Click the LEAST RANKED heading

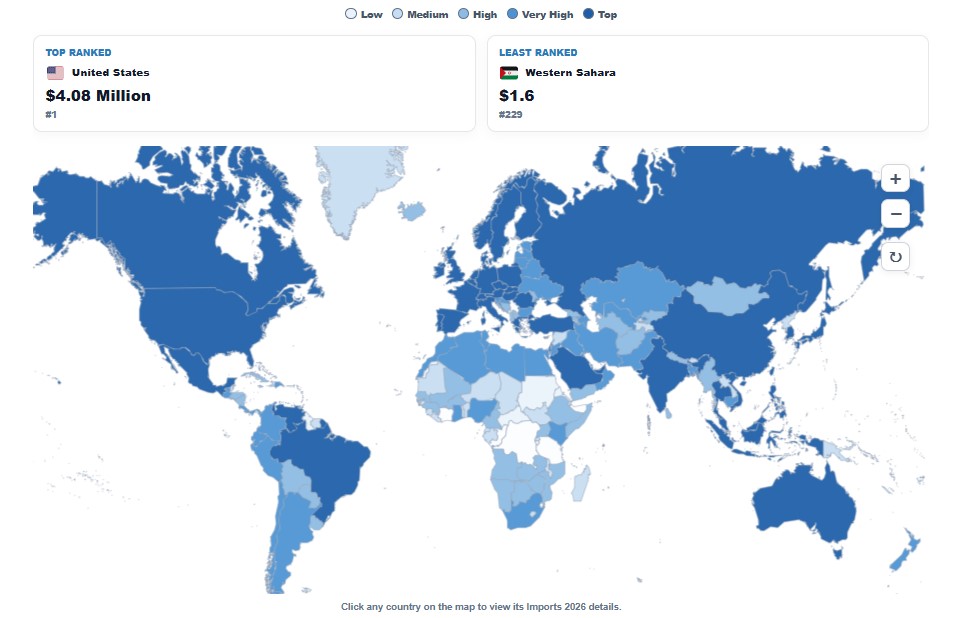pos(538,52)
